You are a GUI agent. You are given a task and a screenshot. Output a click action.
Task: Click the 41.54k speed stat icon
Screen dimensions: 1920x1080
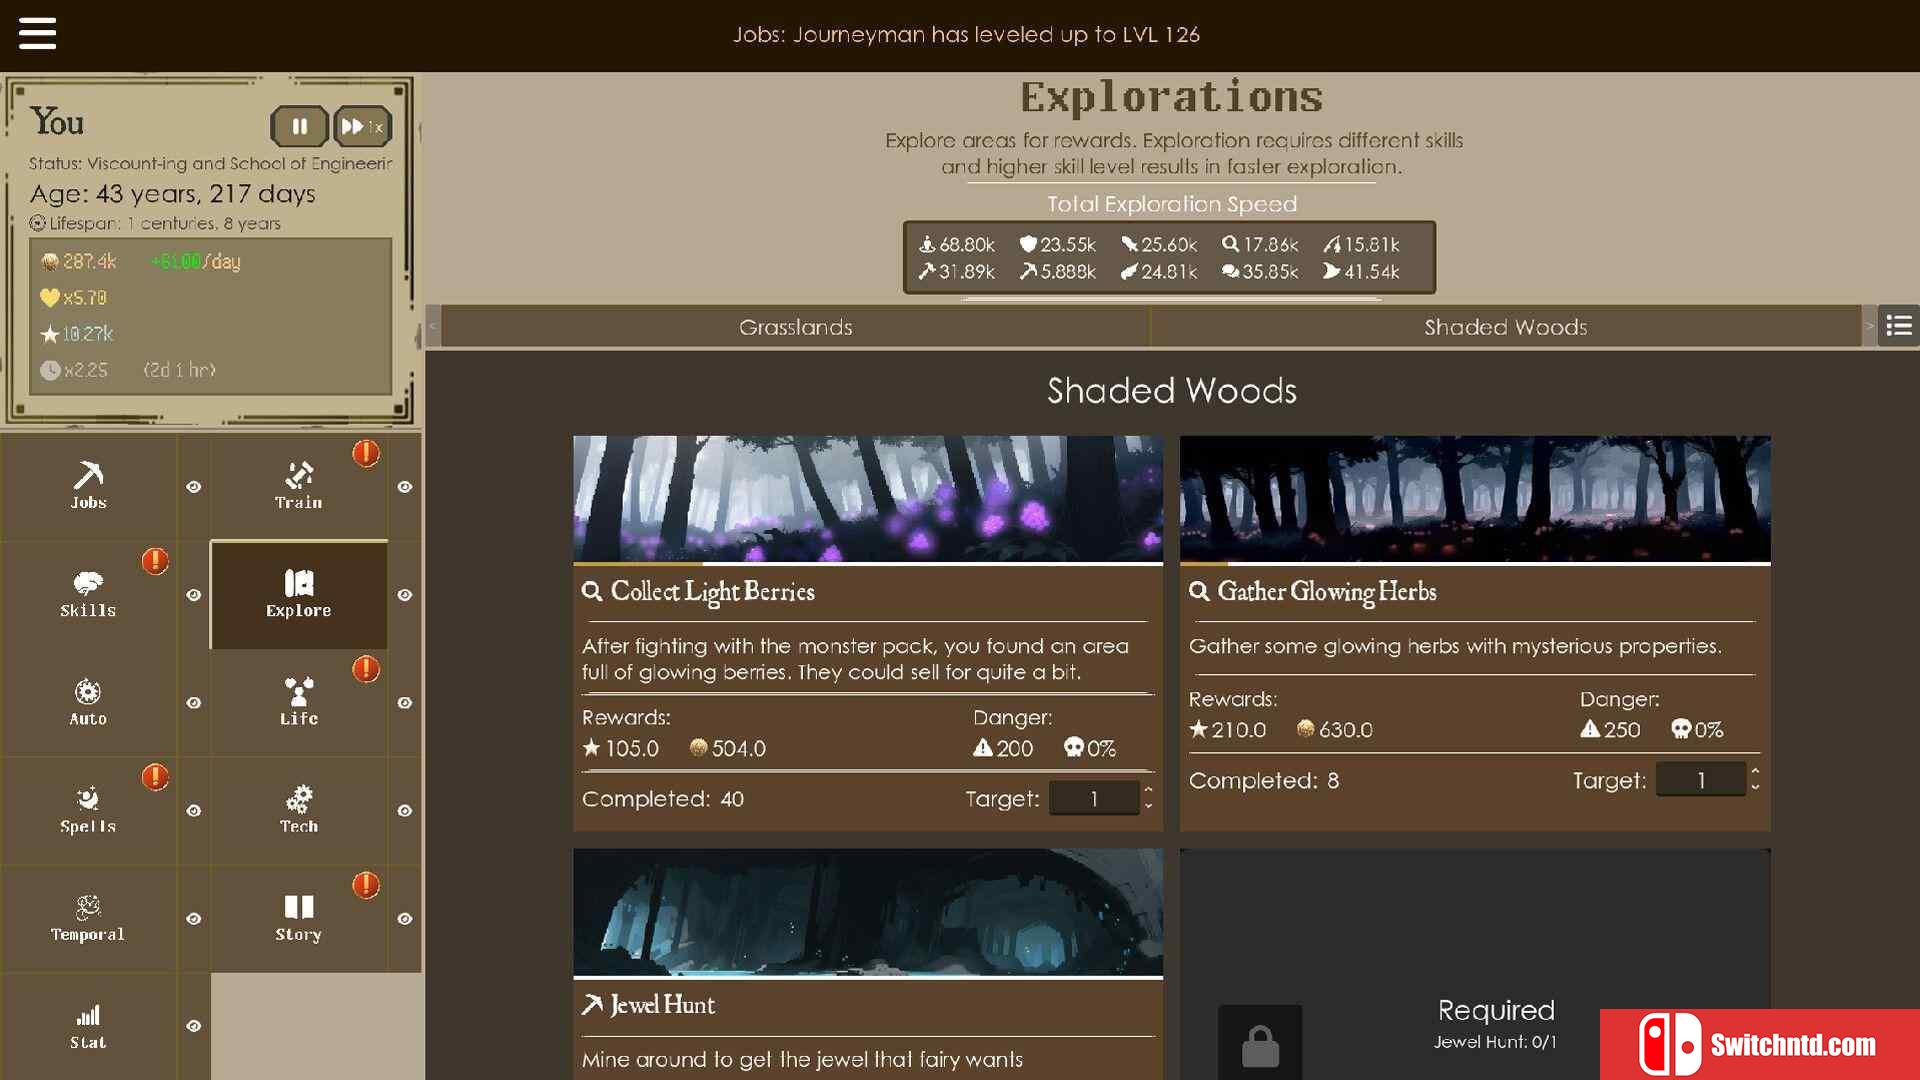pyautogui.click(x=1331, y=271)
